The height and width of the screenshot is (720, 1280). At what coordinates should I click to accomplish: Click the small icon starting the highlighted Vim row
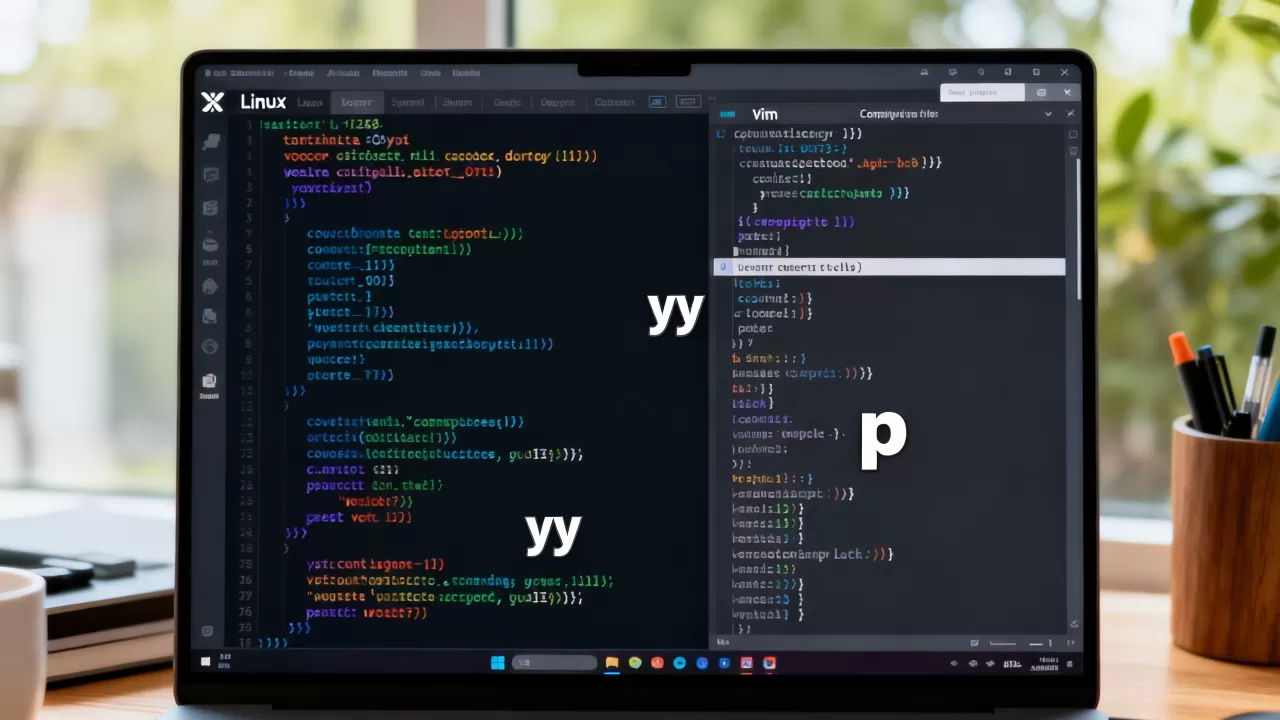[x=724, y=267]
